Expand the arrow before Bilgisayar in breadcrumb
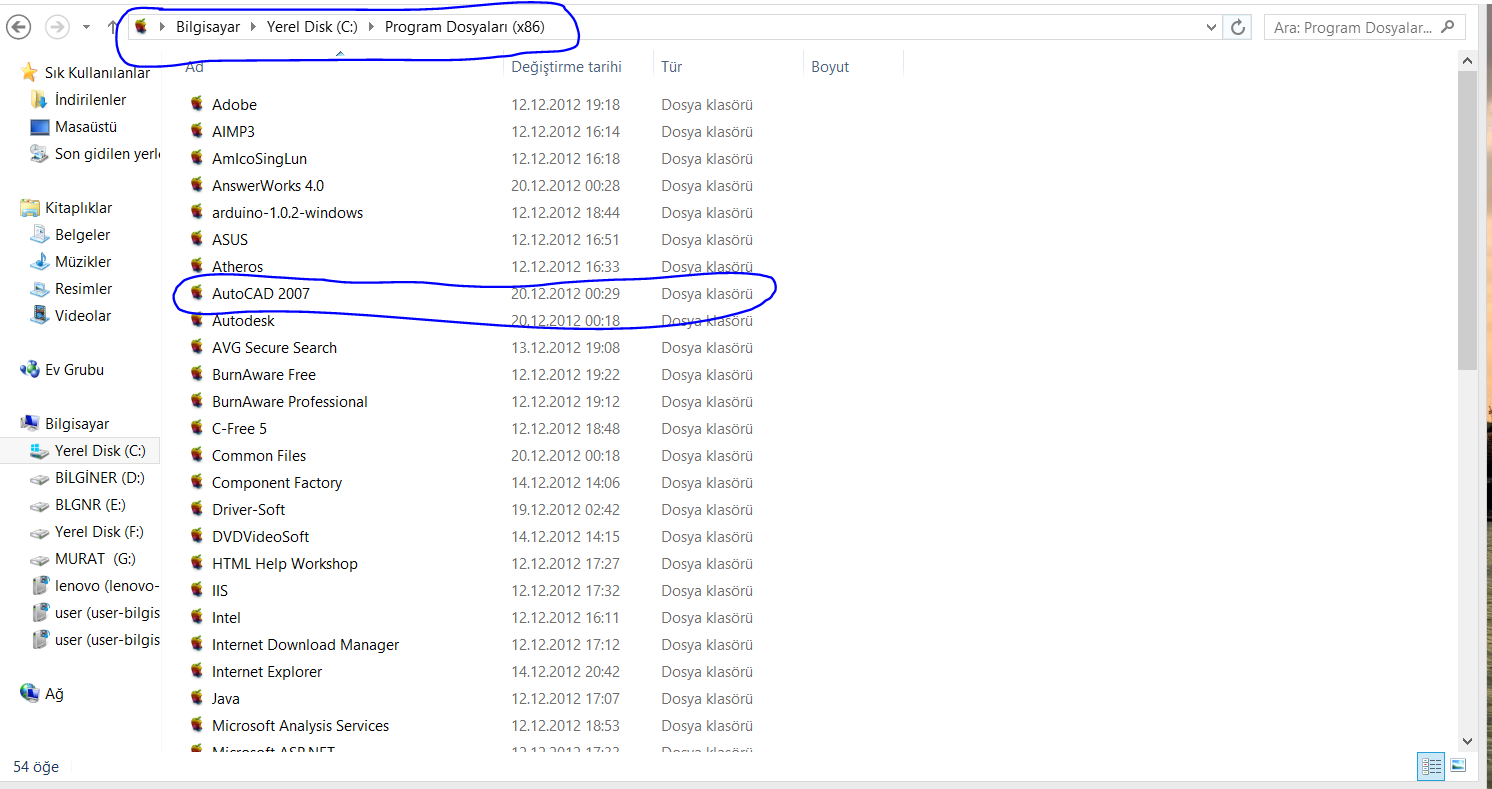The image size is (1492, 789). 163,27
